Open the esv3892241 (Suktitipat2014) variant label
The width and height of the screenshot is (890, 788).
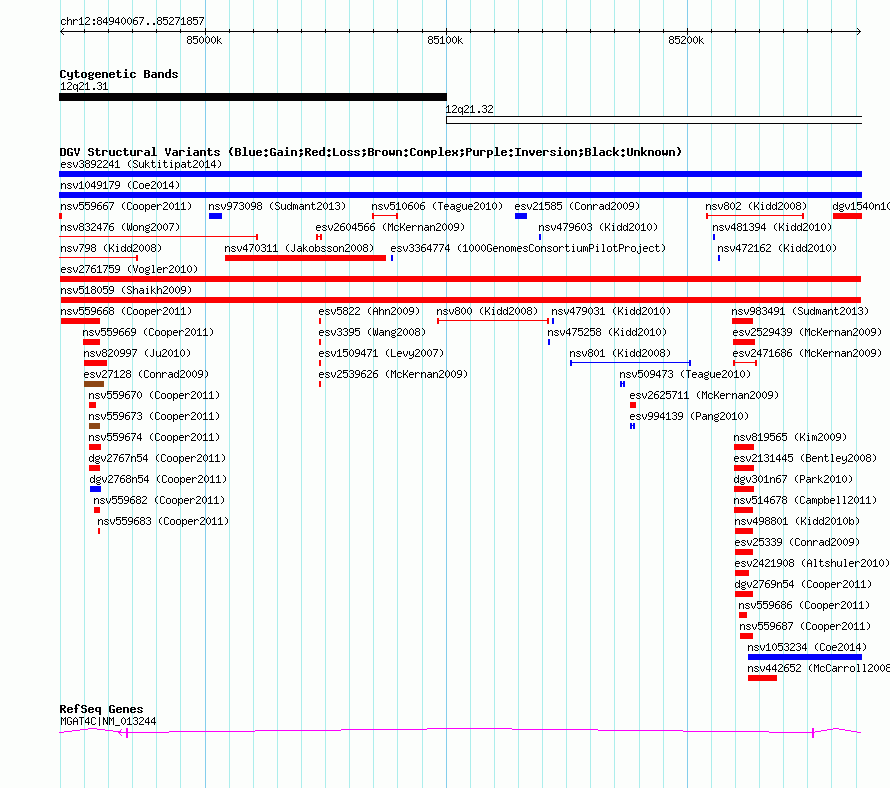coord(141,164)
